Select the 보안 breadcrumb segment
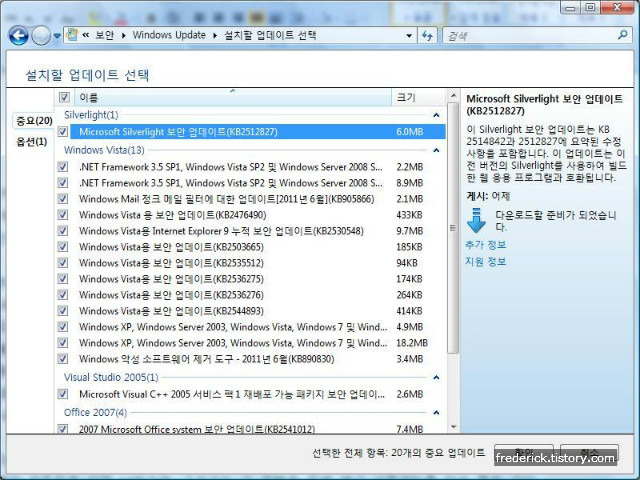Image resolution: width=640 pixels, height=480 pixels. pos(104,35)
